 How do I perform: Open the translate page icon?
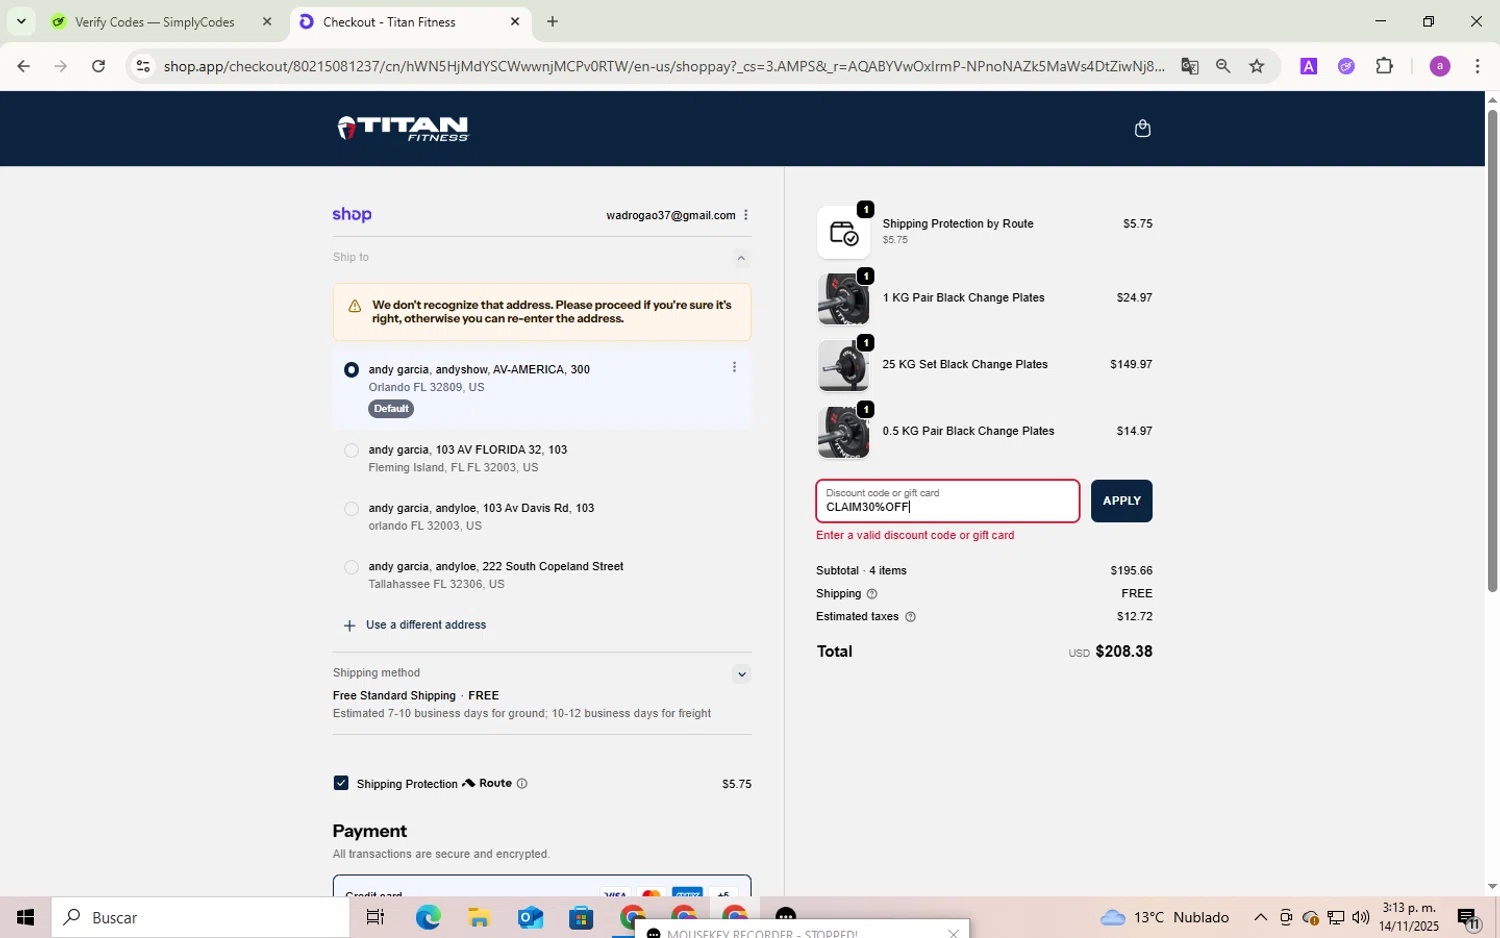pyautogui.click(x=1189, y=66)
